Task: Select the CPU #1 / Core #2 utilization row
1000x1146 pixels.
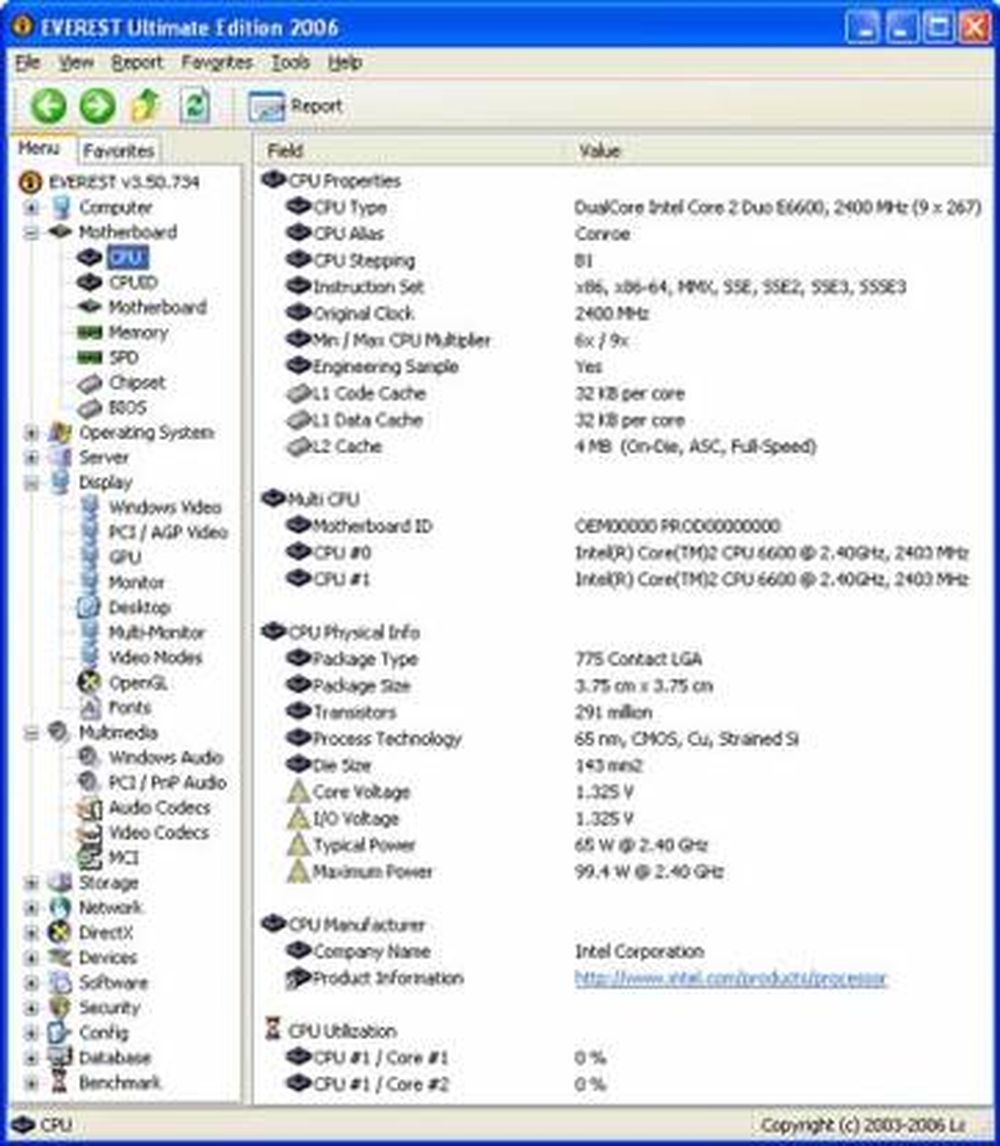Action: pyautogui.click(x=446, y=1085)
